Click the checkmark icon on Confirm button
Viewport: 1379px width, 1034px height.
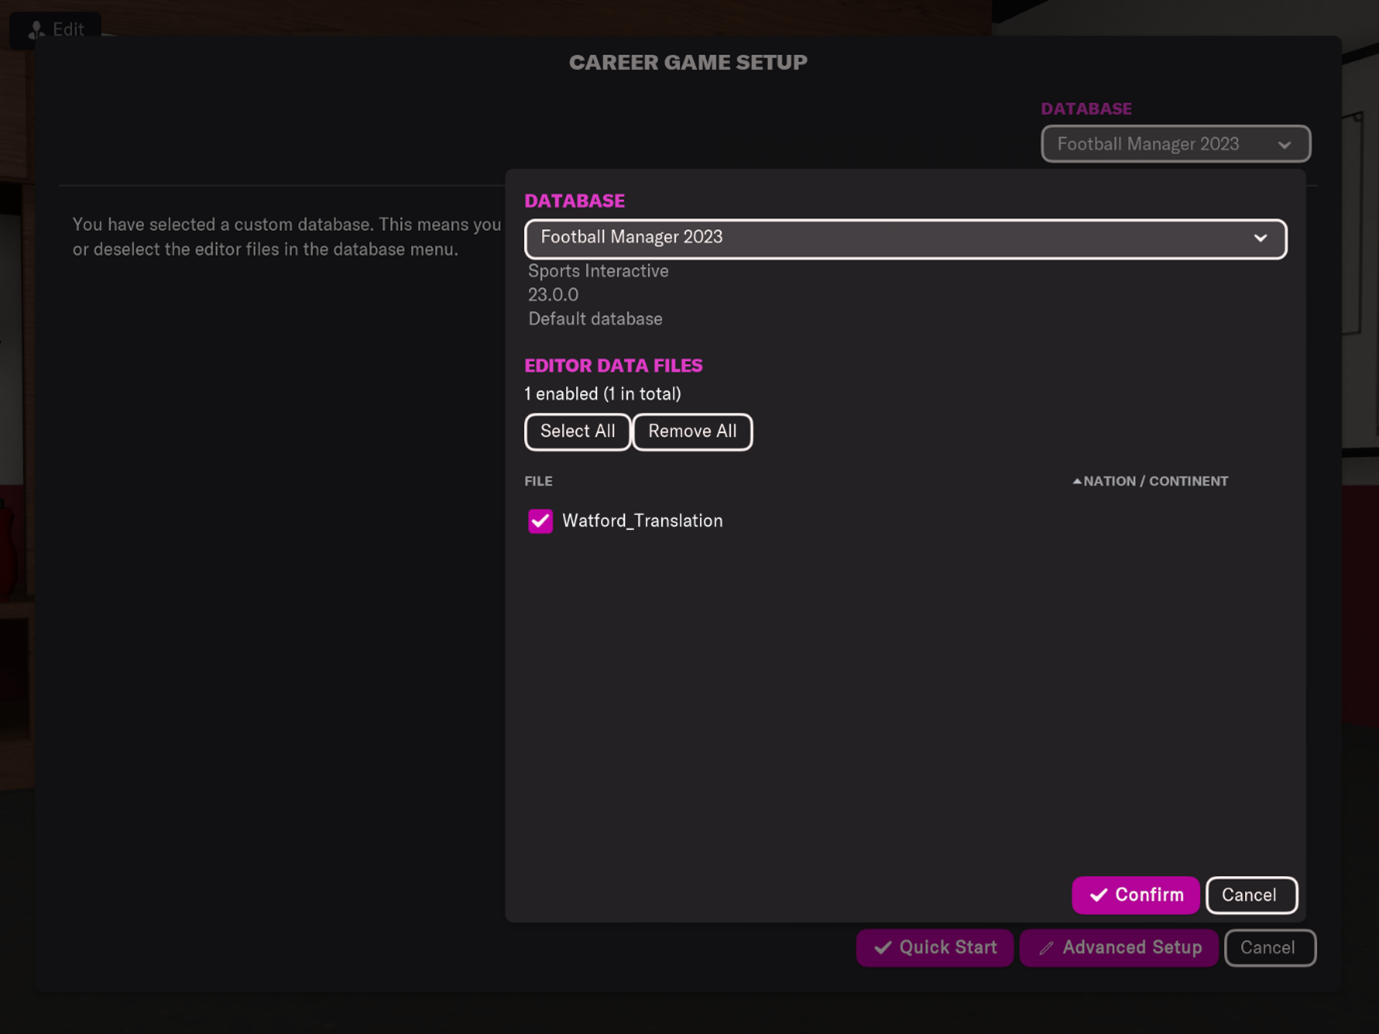[1098, 895]
